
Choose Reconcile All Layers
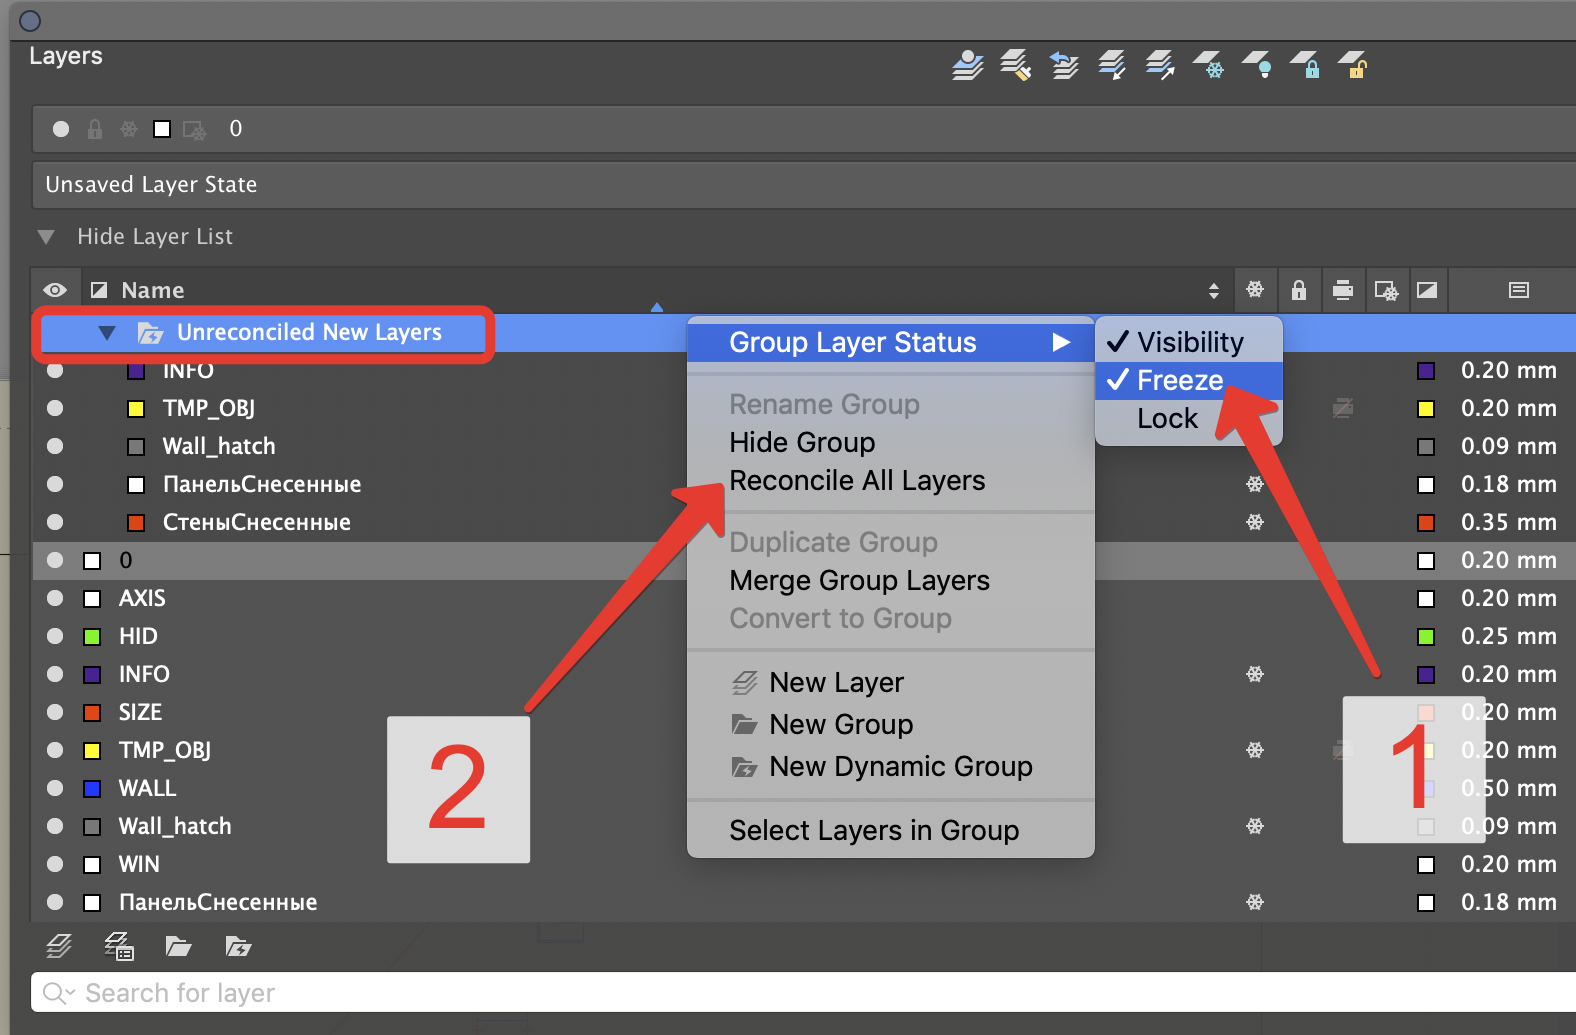[x=857, y=481]
